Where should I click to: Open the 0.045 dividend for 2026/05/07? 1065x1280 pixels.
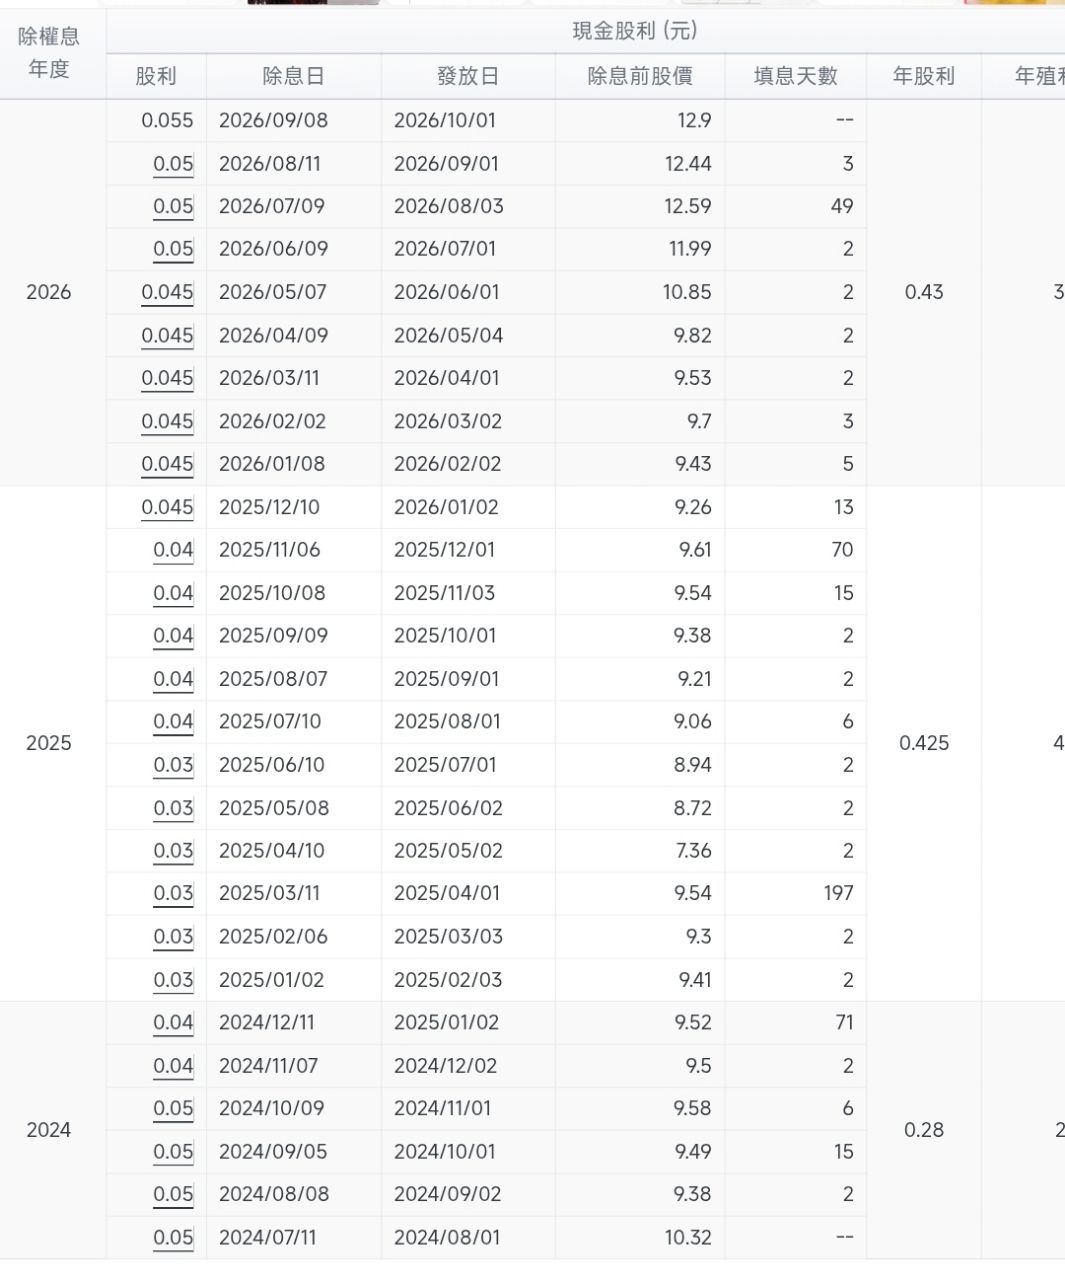[x=167, y=293]
